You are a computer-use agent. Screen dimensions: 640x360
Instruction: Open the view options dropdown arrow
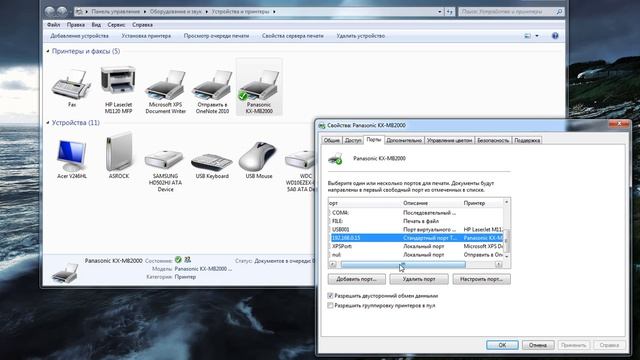pyautogui.click(x=537, y=36)
